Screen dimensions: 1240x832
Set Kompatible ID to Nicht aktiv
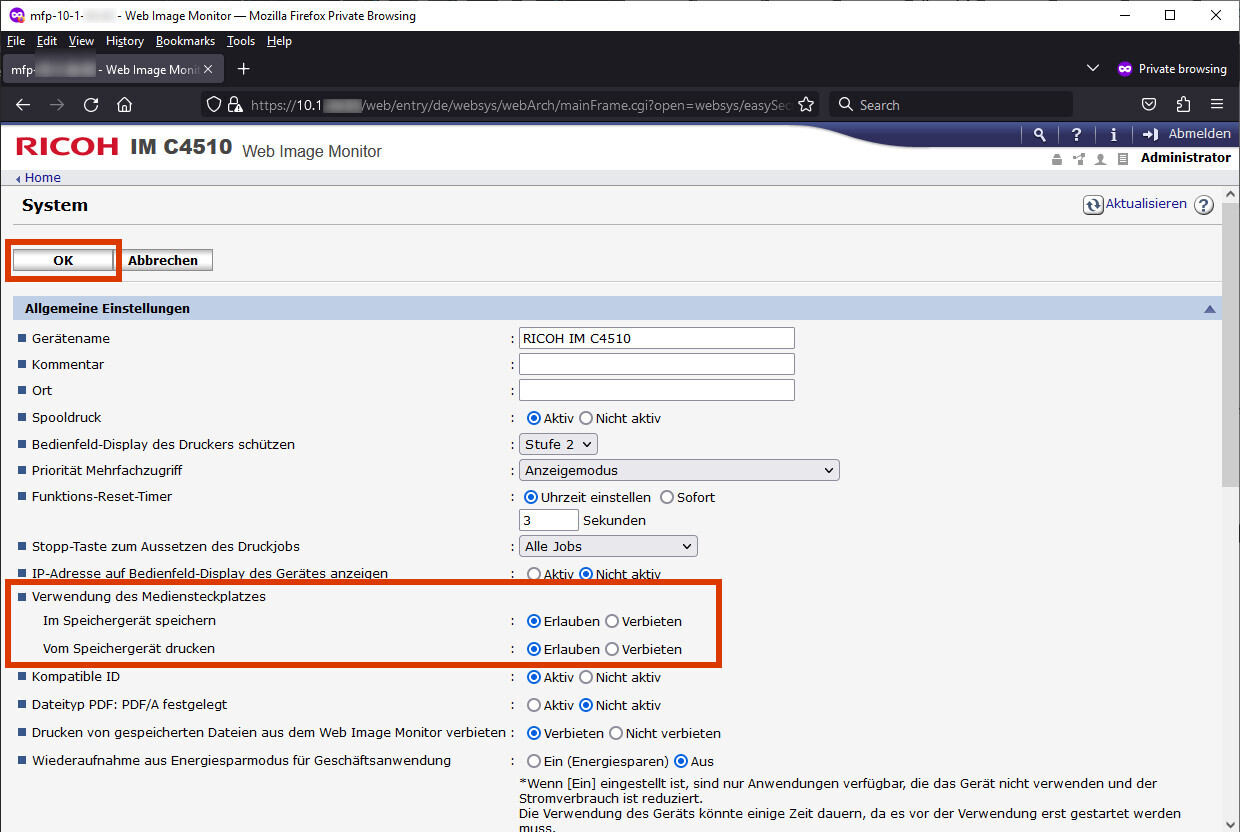[x=586, y=677]
